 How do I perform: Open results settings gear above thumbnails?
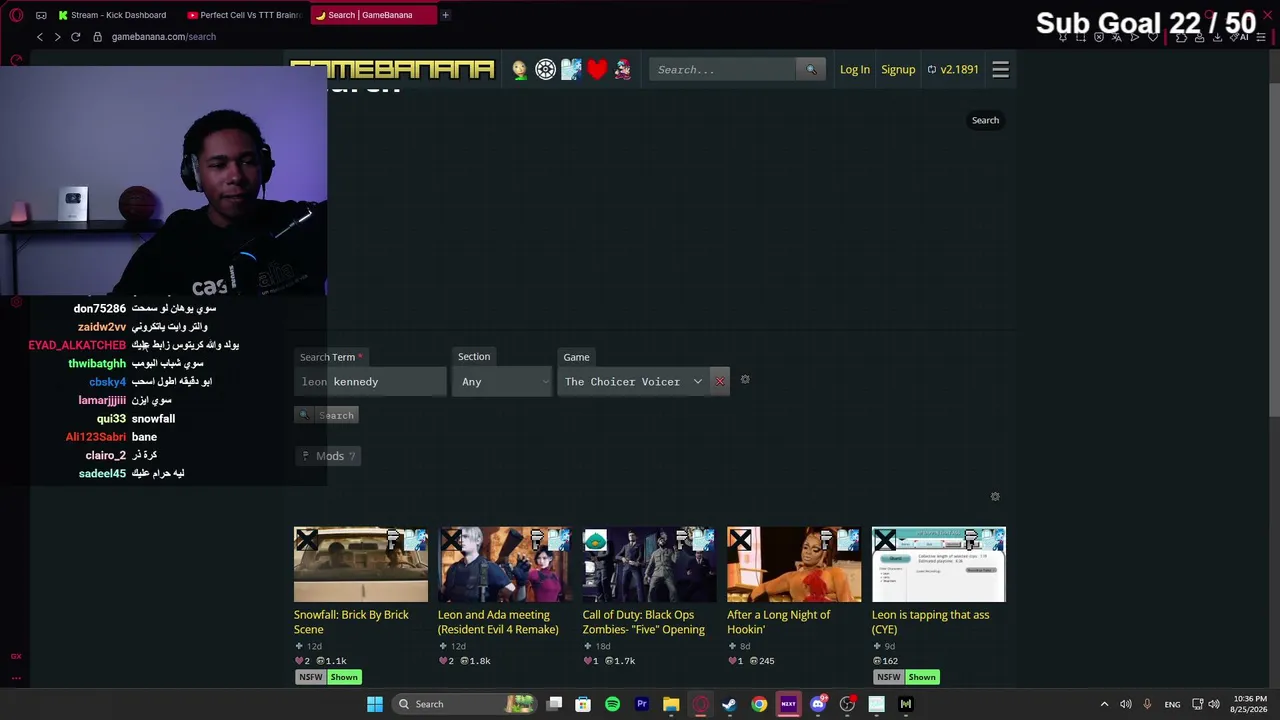(x=995, y=496)
